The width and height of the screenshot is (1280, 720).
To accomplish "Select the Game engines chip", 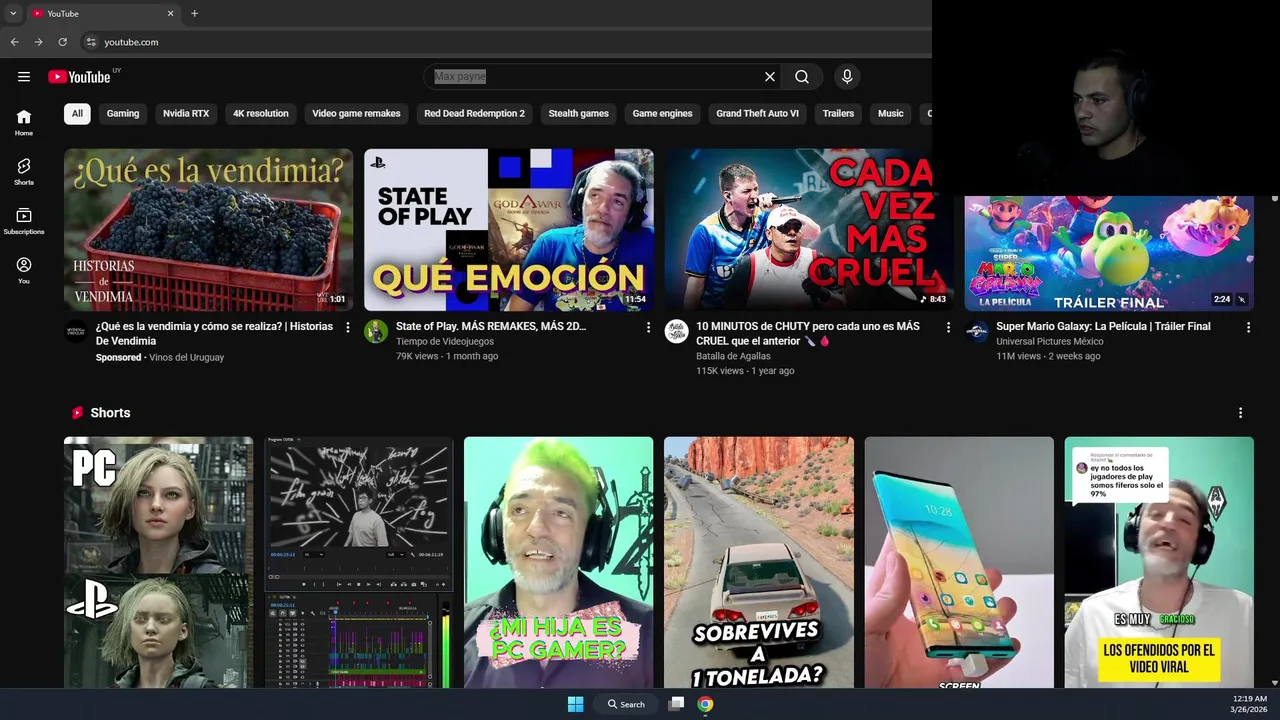I will point(663,113).
